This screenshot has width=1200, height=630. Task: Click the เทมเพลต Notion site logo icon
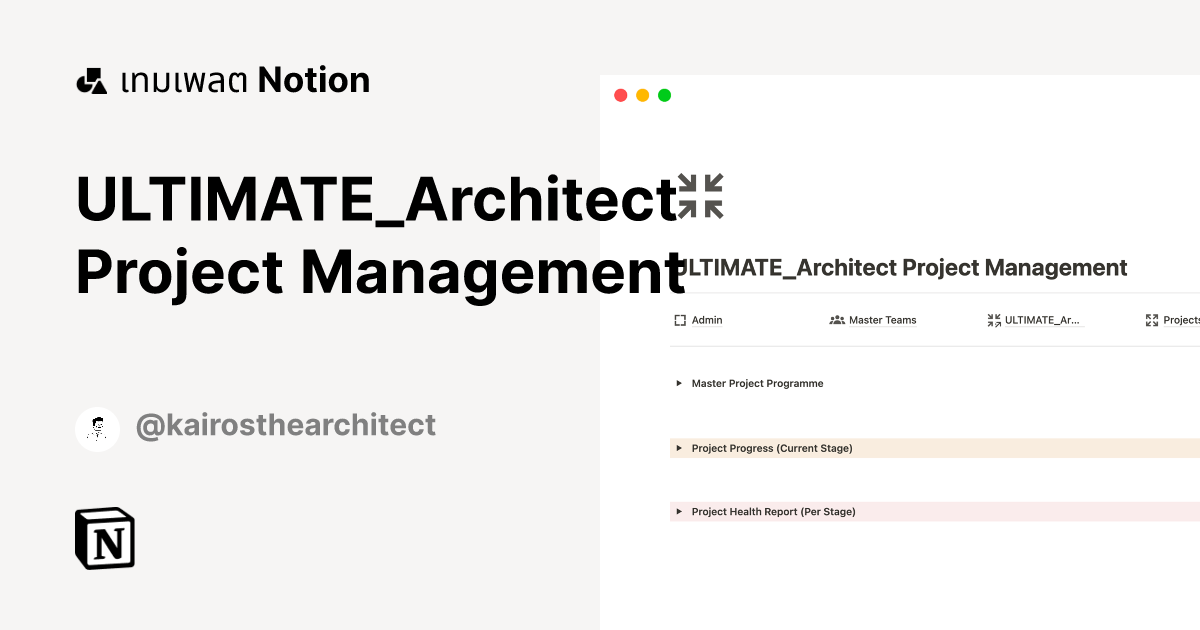coord(91,79)
